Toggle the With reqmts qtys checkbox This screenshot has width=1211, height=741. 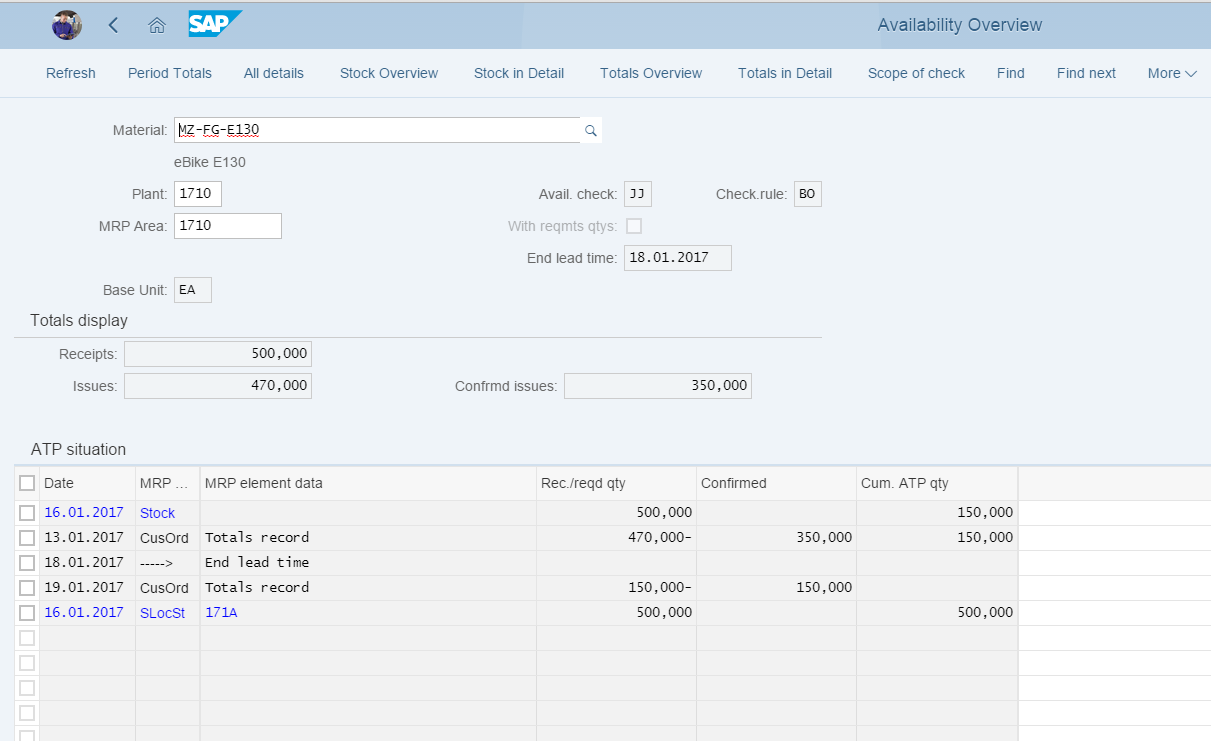tap(635, 226)
